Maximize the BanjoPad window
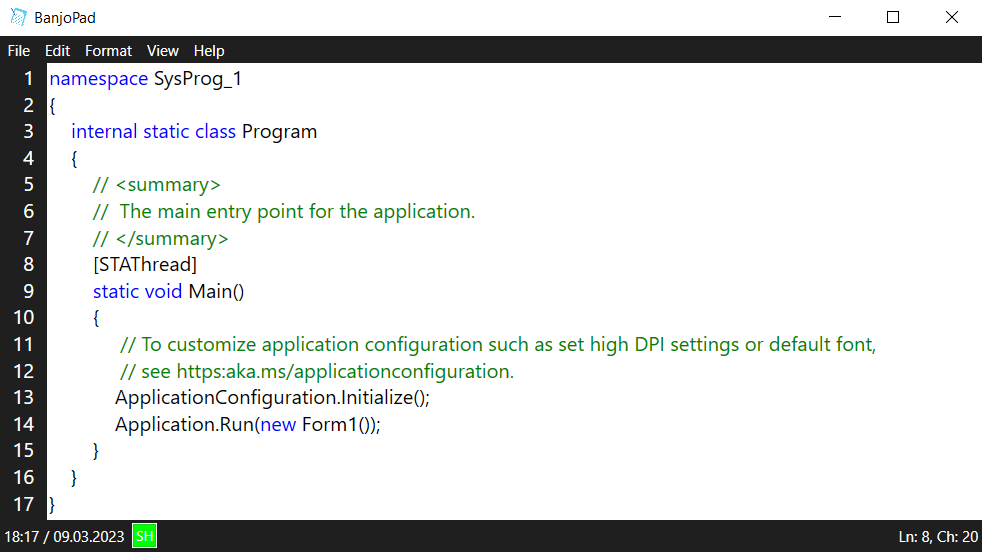 pyautogui.click(x=893, y=17)
